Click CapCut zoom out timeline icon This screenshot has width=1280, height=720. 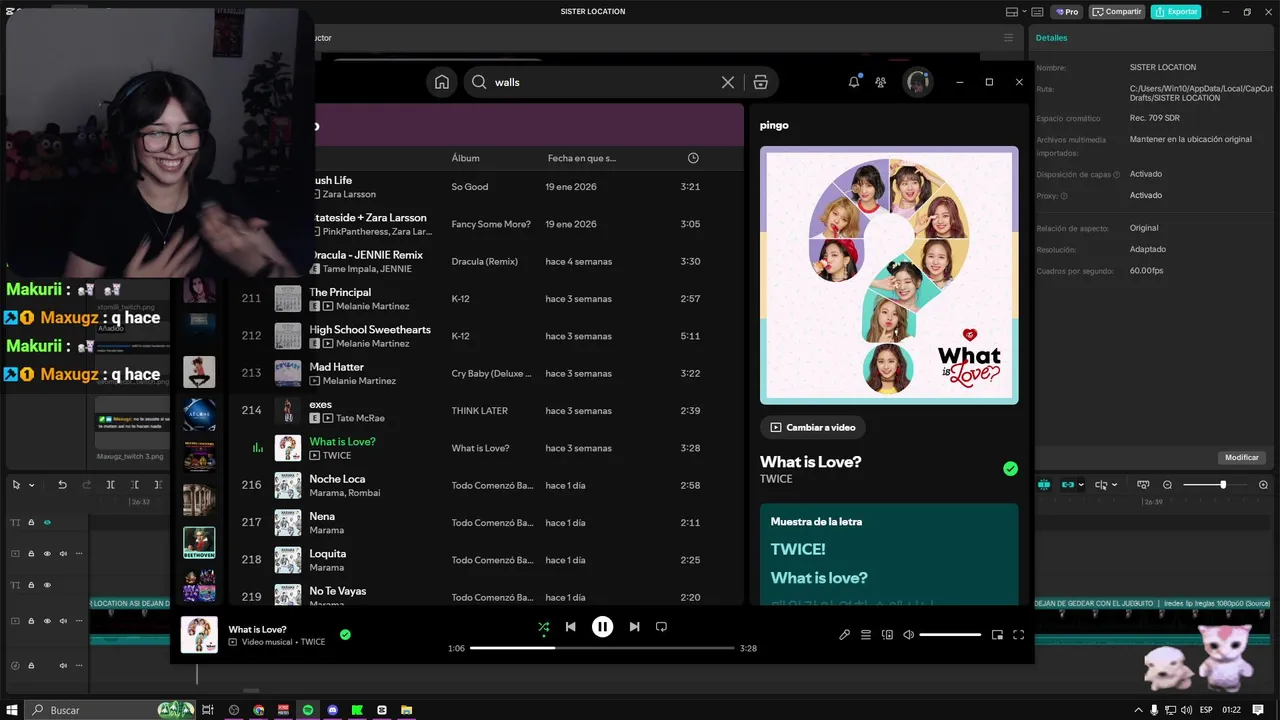pyautogui.click(x=1167, y=485)
